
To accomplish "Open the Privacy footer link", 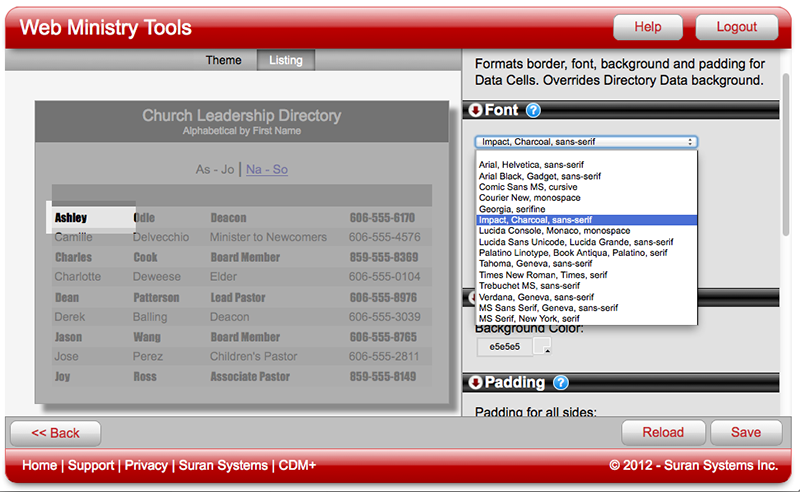I will 146,466.
